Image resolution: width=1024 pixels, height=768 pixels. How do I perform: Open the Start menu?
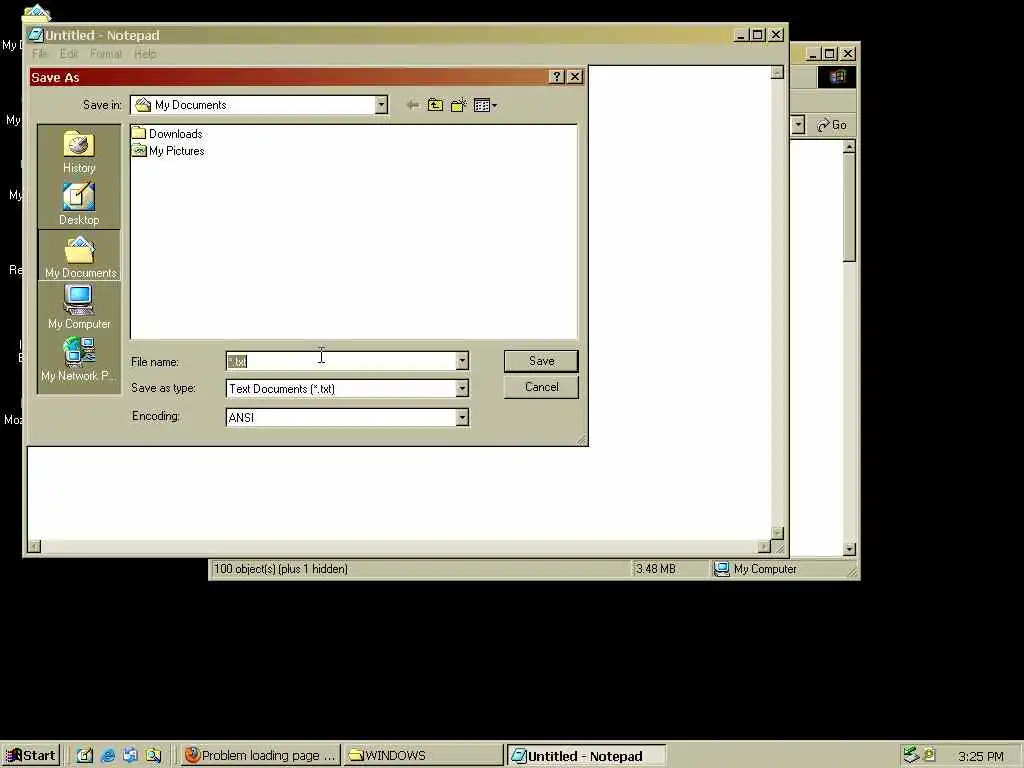click(x=31, y=756)
